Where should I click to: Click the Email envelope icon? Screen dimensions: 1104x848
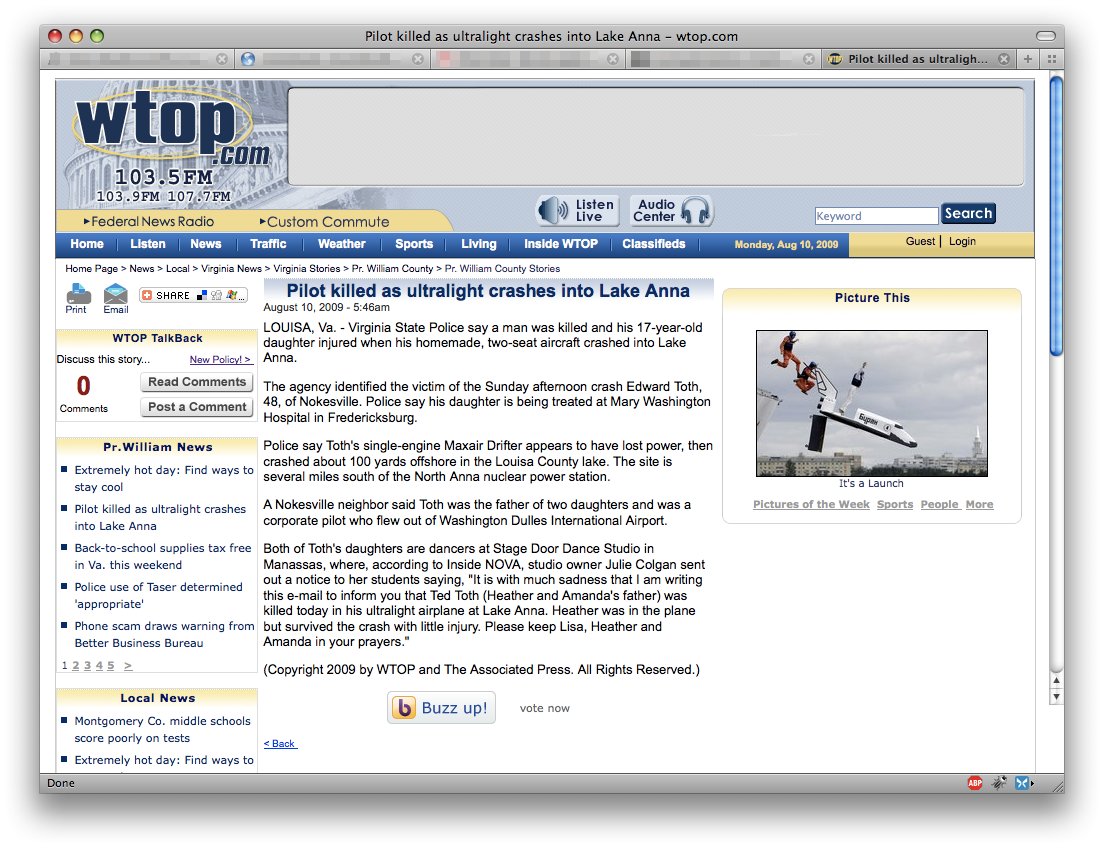(116, 294)
